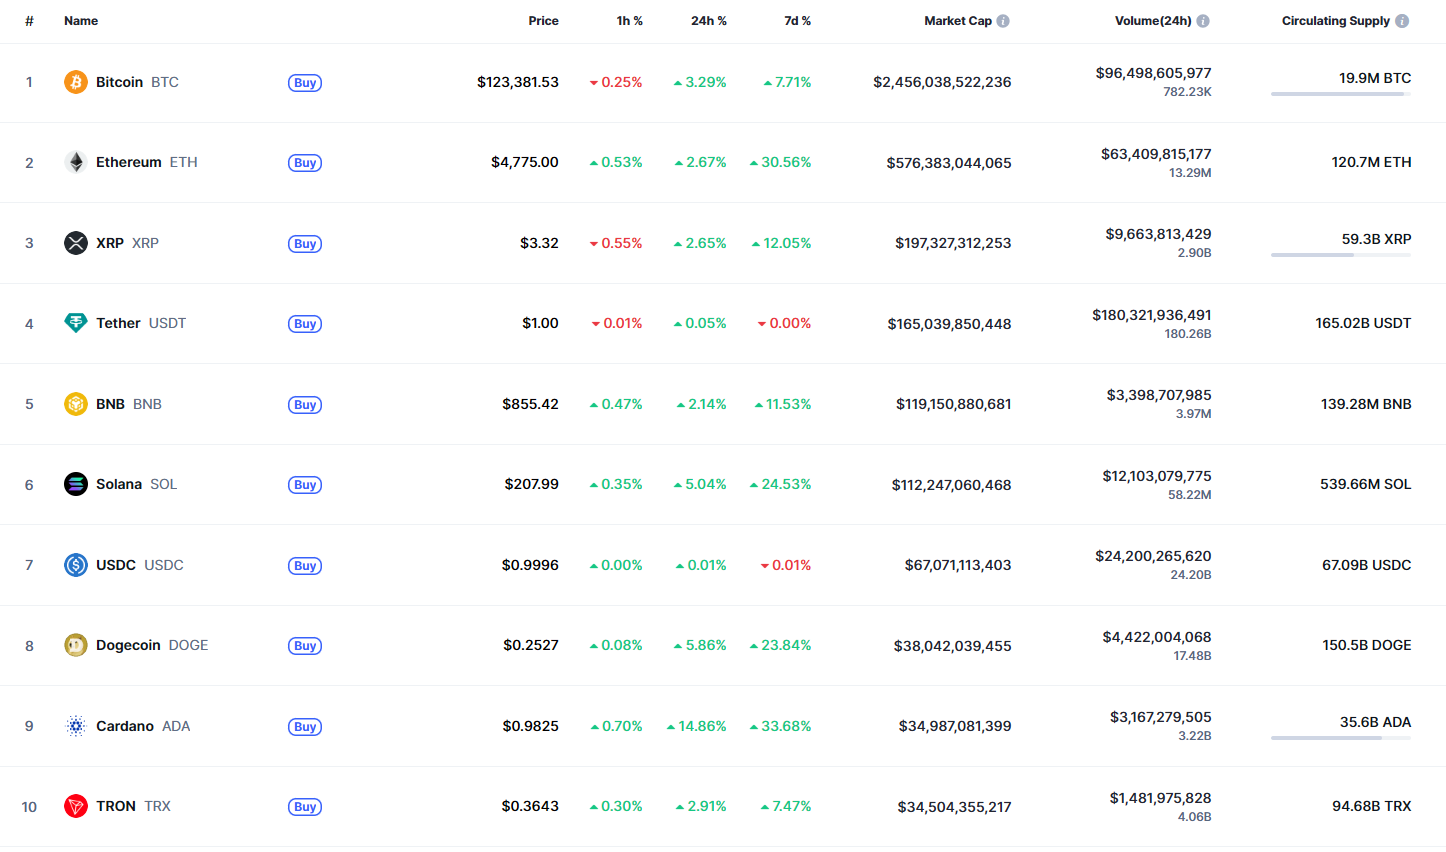Sort by rank using the # header

29,21
